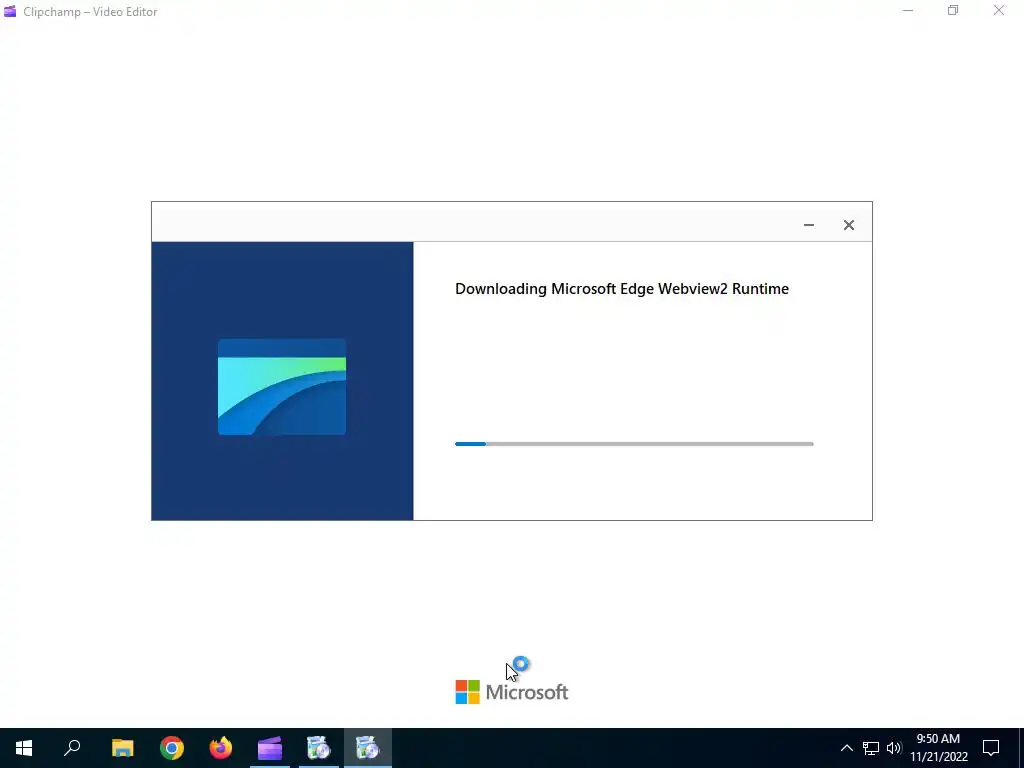Click the Webview2 app logo image
This screenshot has height=768, width=1024.
281,387
